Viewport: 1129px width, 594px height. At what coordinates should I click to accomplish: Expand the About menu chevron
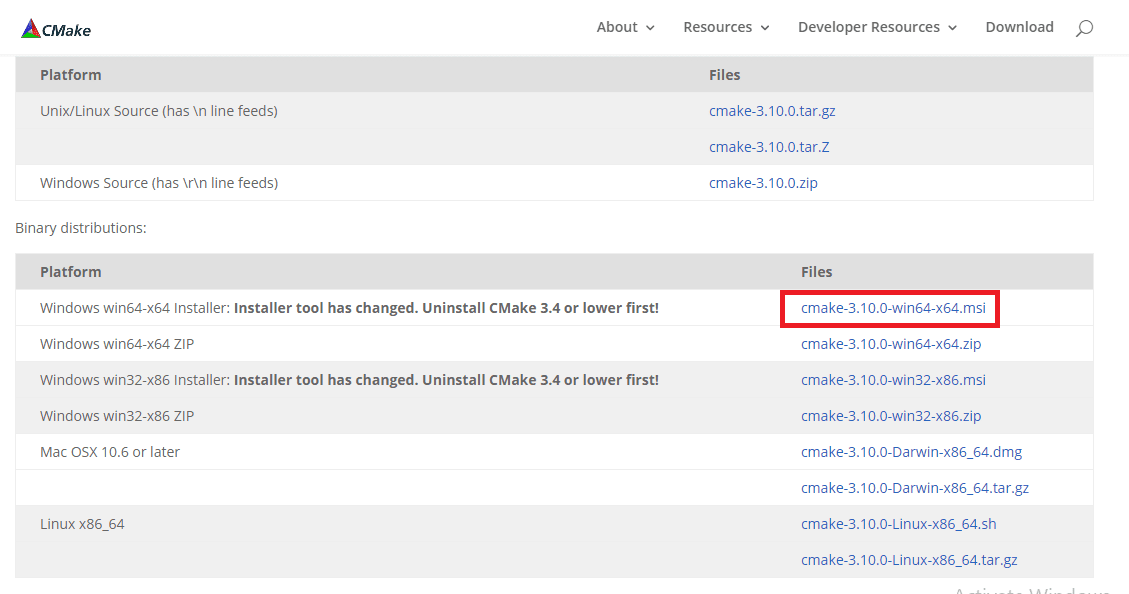pos(650,28)
